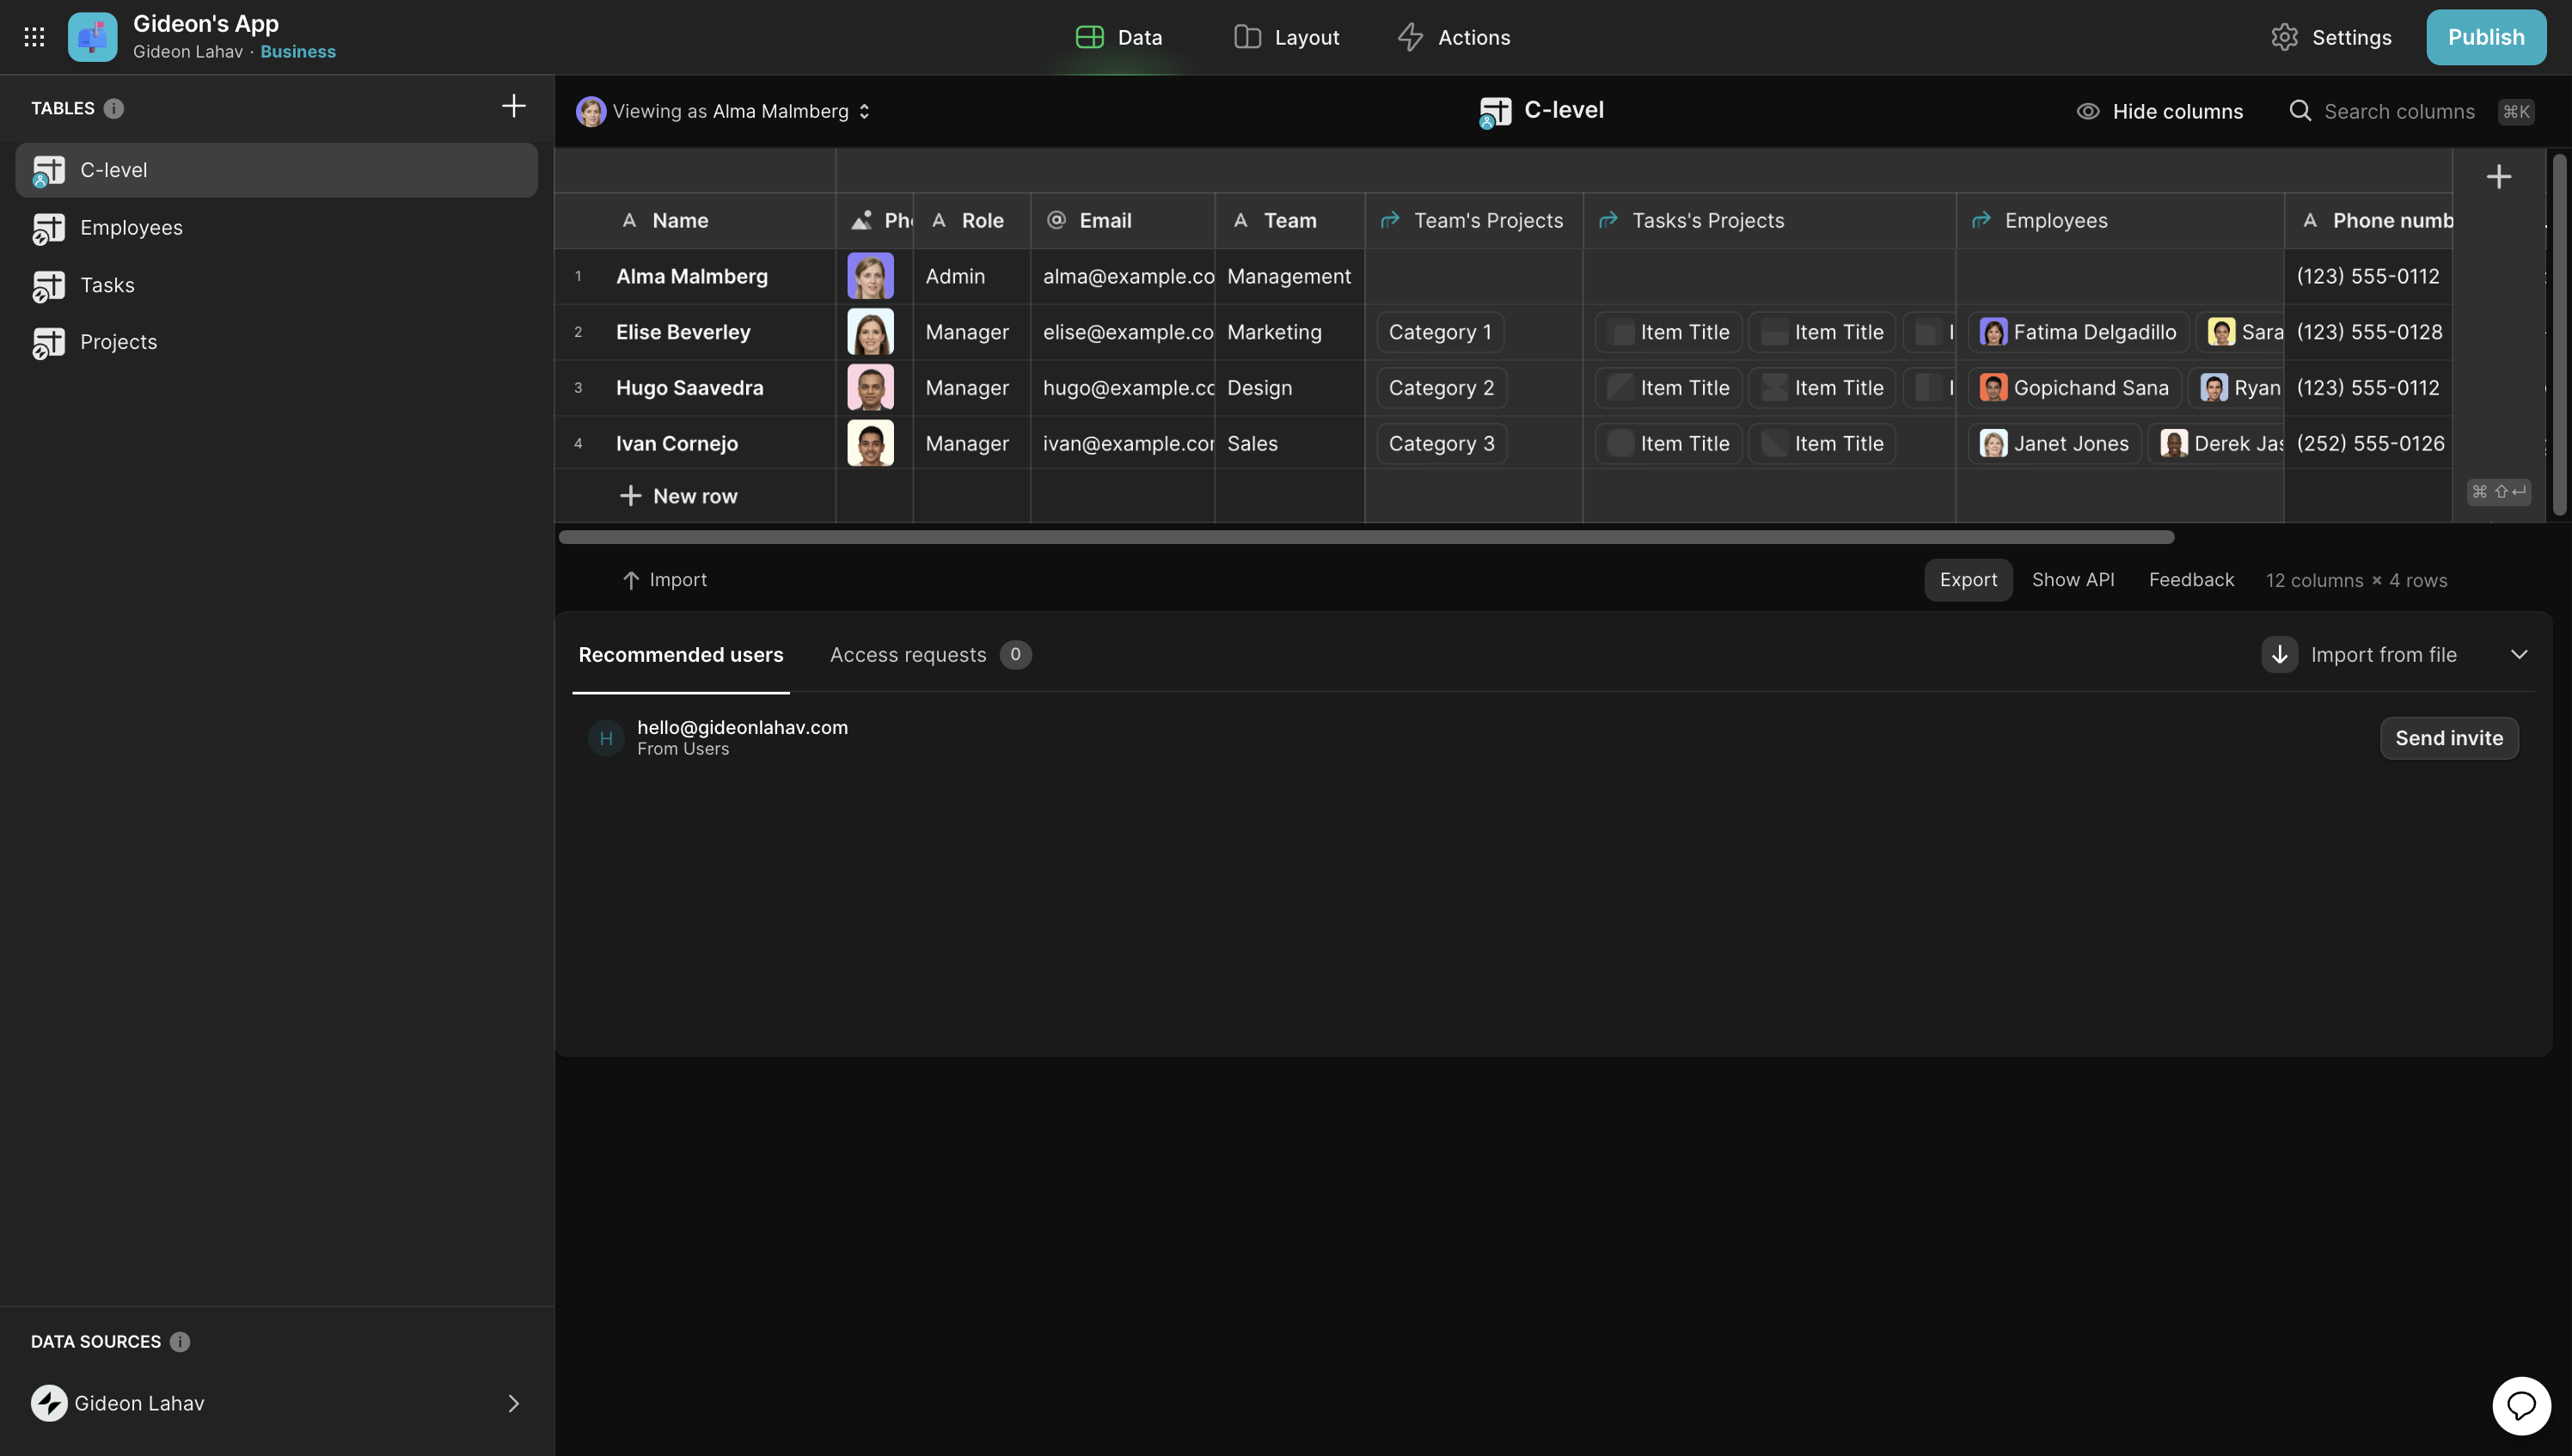Click the Category 2 chip for Hugo

coord(1441,388)
